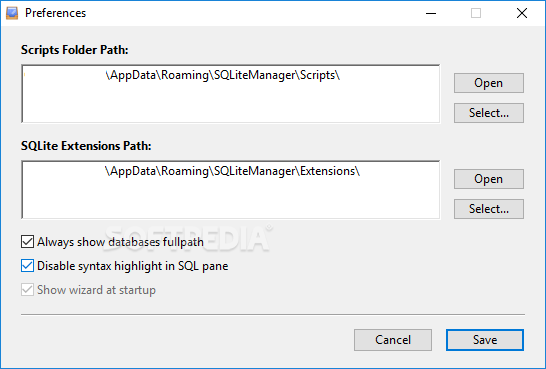The height and width of the screenshot is (369, 546).
Task: Cancel the preference changes
Action: point(393,340)
